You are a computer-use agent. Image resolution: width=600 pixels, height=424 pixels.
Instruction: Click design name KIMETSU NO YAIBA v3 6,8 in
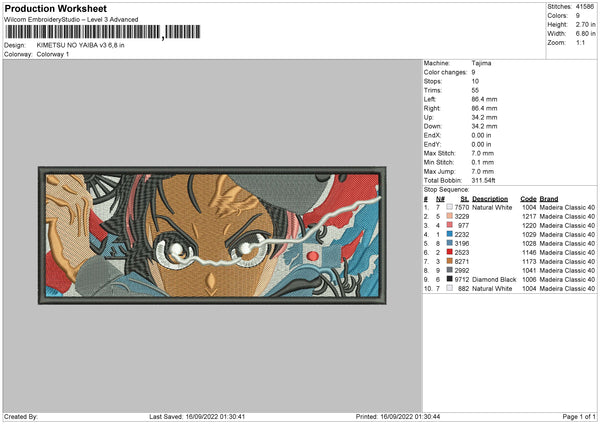(80, 45)
